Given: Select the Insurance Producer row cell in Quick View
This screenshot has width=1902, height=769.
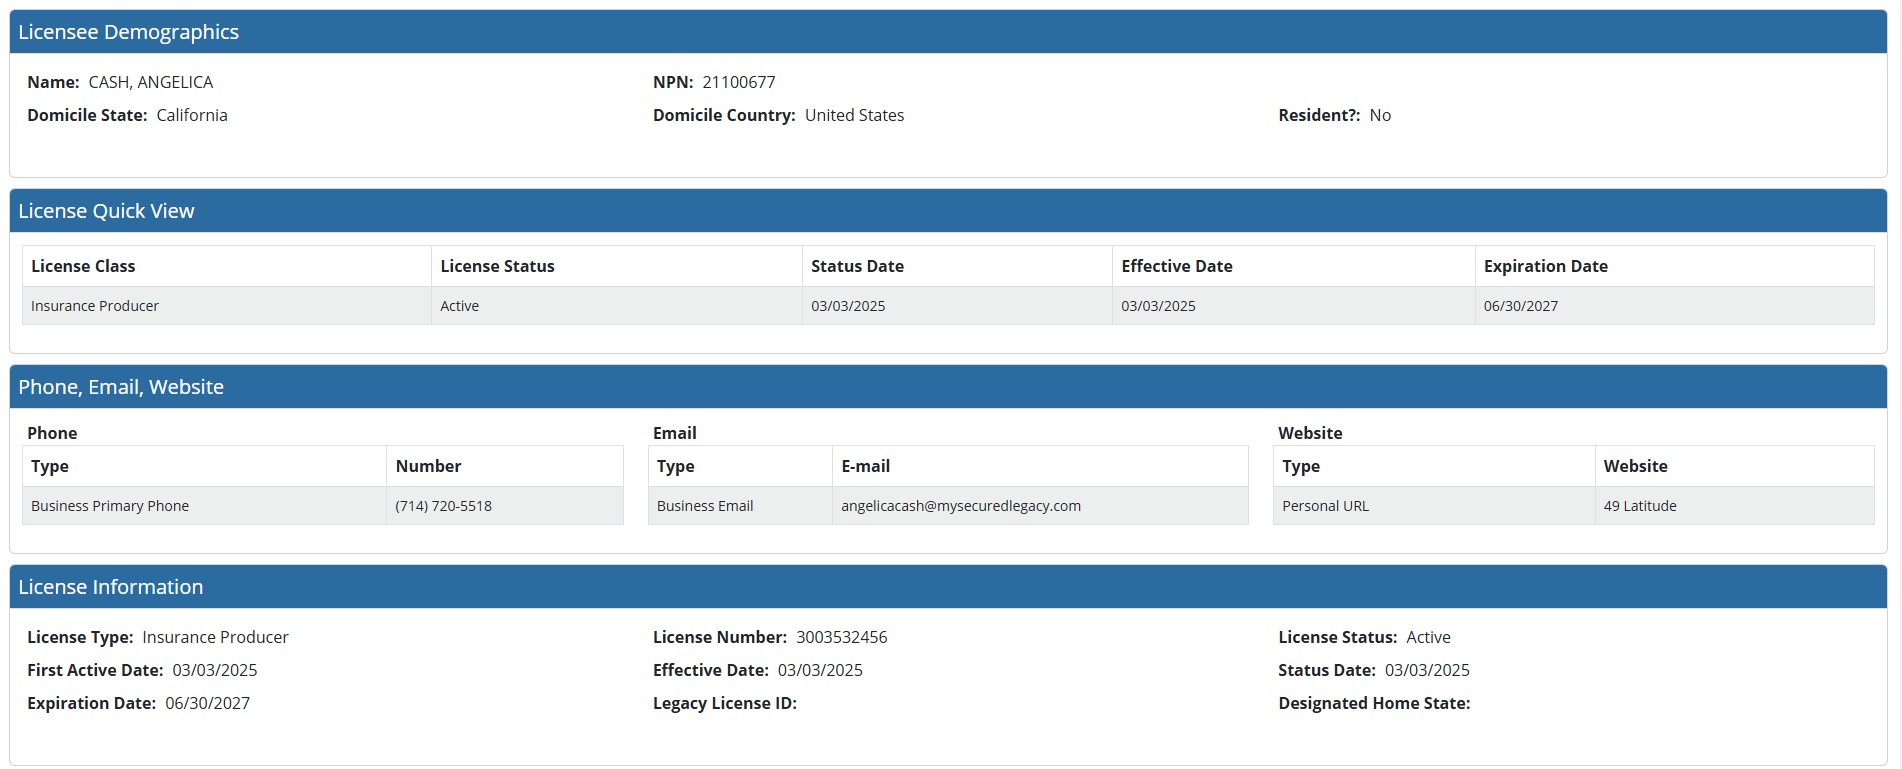Looking at the screenshot, I should point(95,306).
